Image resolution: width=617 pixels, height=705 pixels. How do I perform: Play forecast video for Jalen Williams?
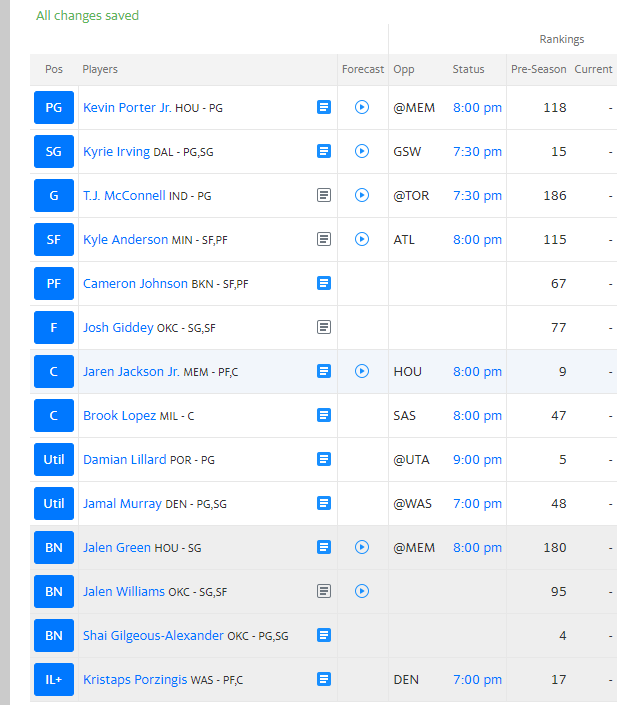tap(362, 592)
